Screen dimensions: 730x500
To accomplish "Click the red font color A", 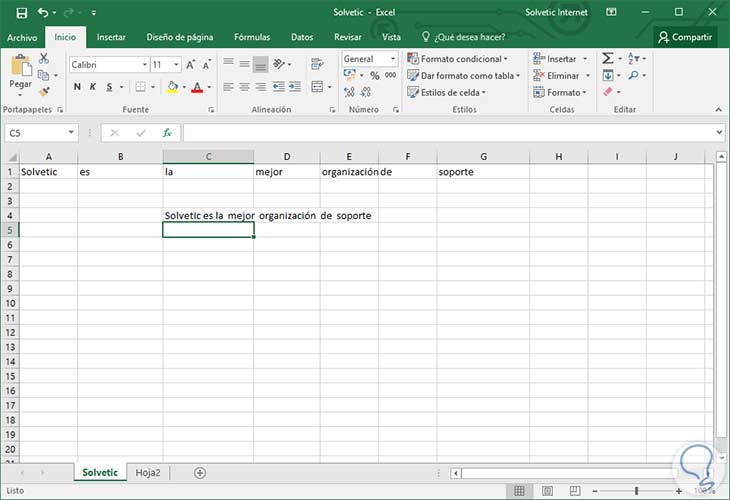I will (x=197, y=87).
